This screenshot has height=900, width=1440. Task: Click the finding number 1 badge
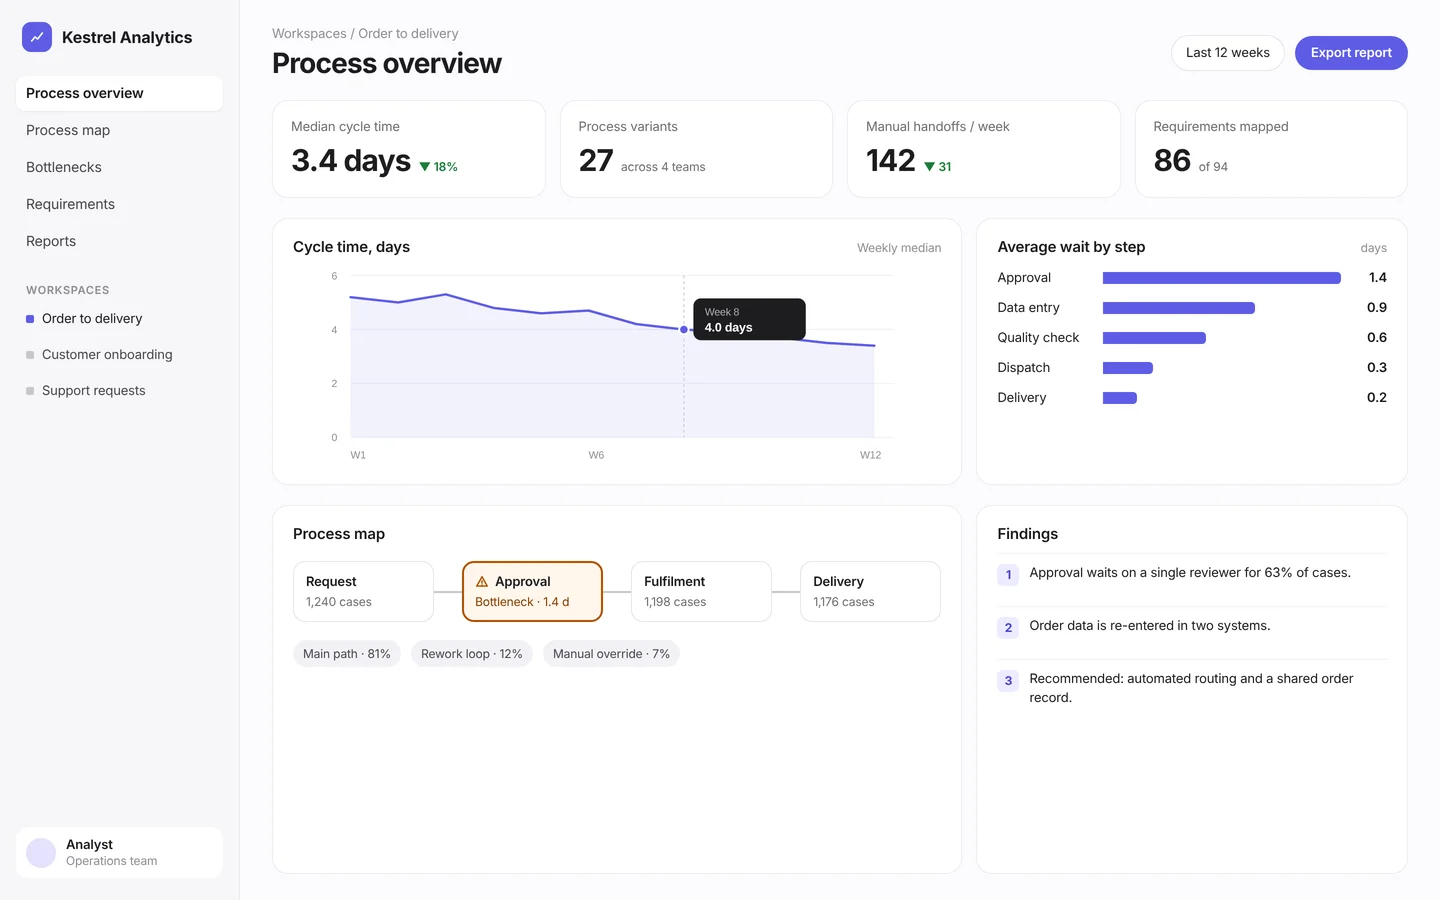pos(1008,575)
